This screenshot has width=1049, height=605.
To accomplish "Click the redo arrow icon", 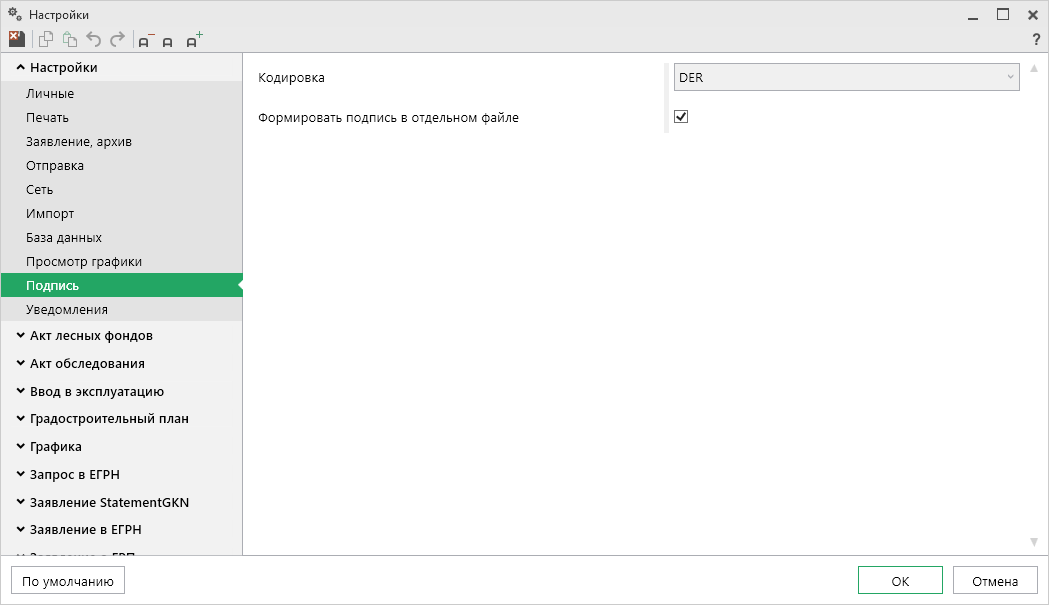I will 118,39.
